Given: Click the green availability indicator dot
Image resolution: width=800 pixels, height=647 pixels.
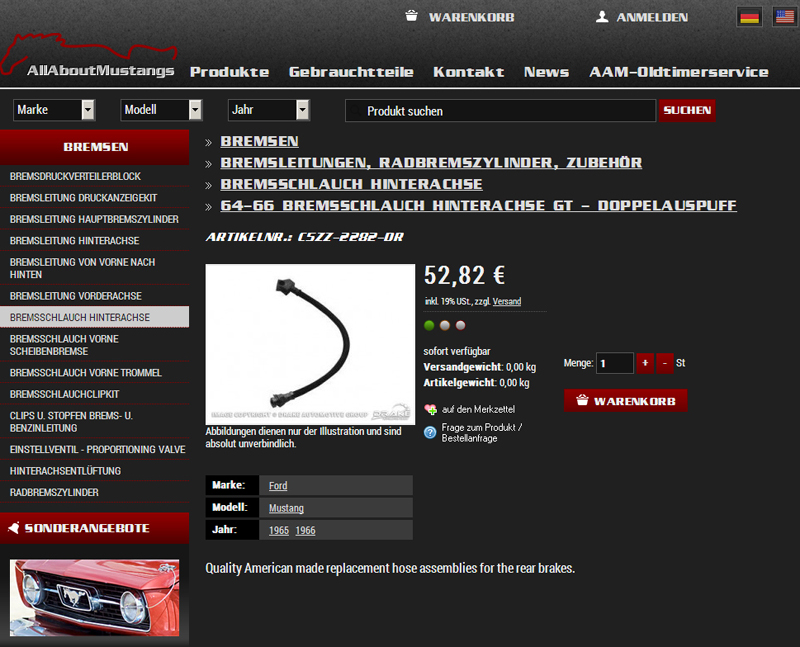Looking at the screenshot, I should click(429, 326).
